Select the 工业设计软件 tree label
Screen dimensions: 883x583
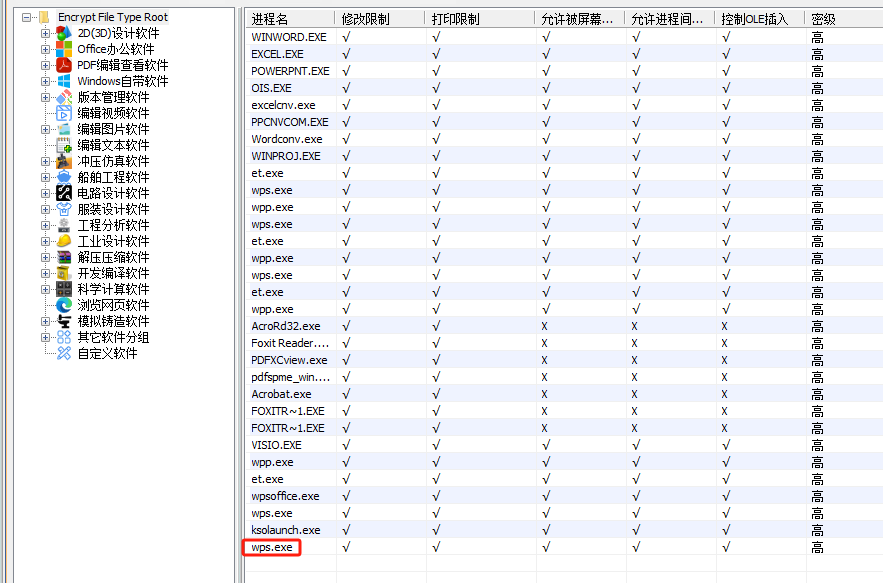[x=113, y=241]
